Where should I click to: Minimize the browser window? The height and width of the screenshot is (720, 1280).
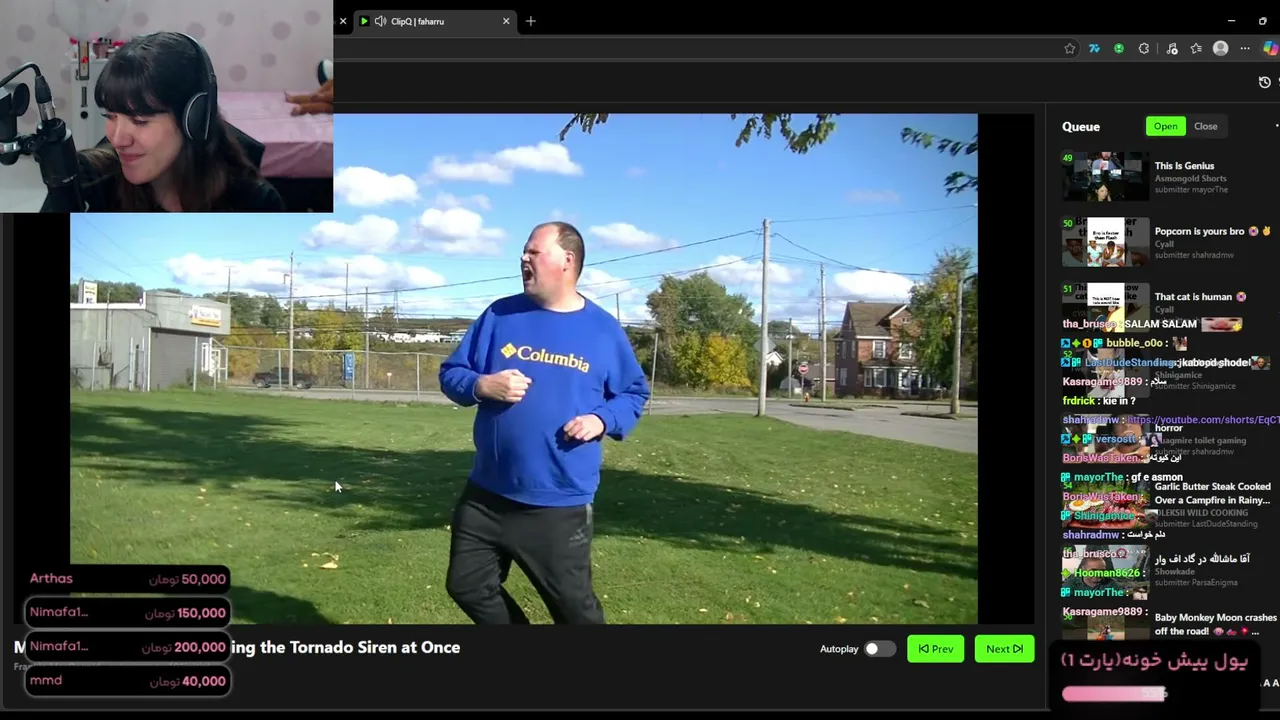(1231, 21)
